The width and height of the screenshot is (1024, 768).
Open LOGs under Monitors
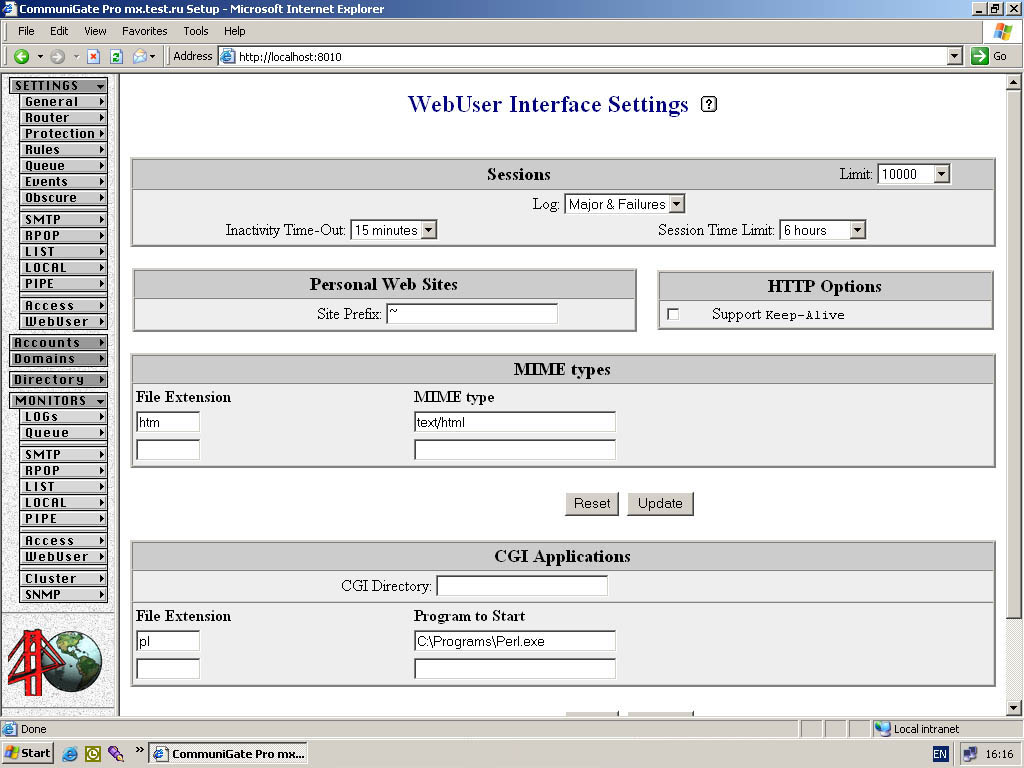(x=64, y=417)
